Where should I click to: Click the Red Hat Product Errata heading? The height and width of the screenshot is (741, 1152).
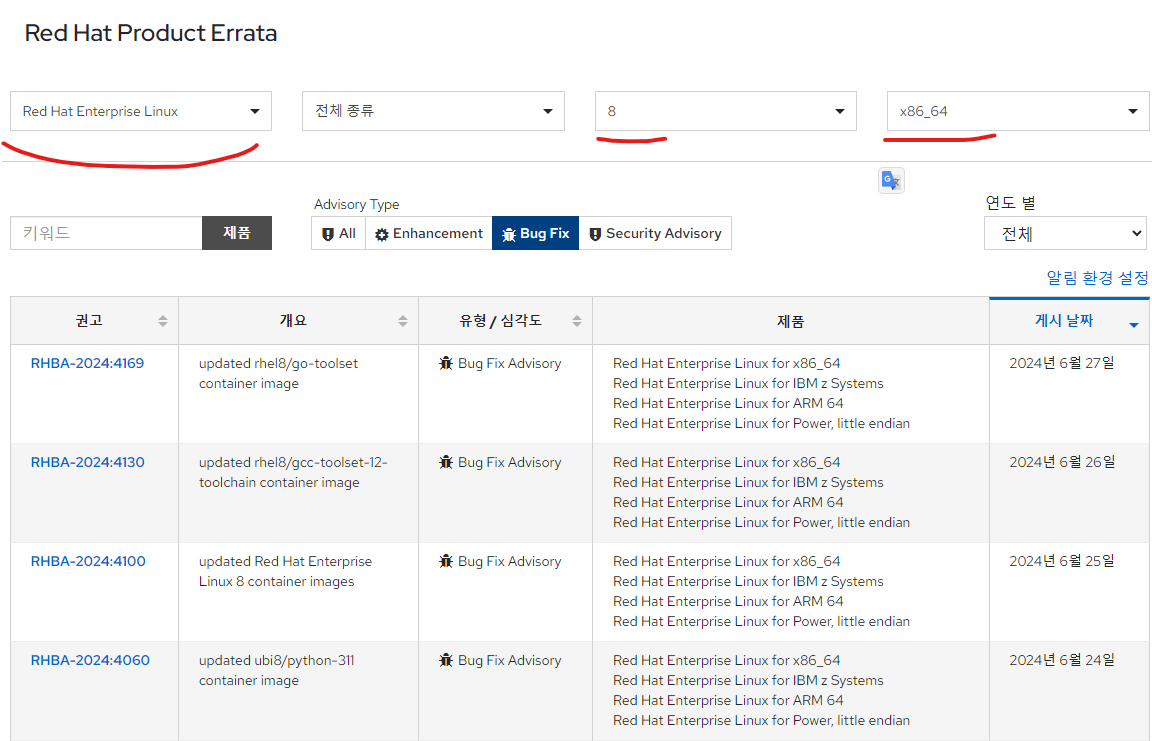point(151,33)
